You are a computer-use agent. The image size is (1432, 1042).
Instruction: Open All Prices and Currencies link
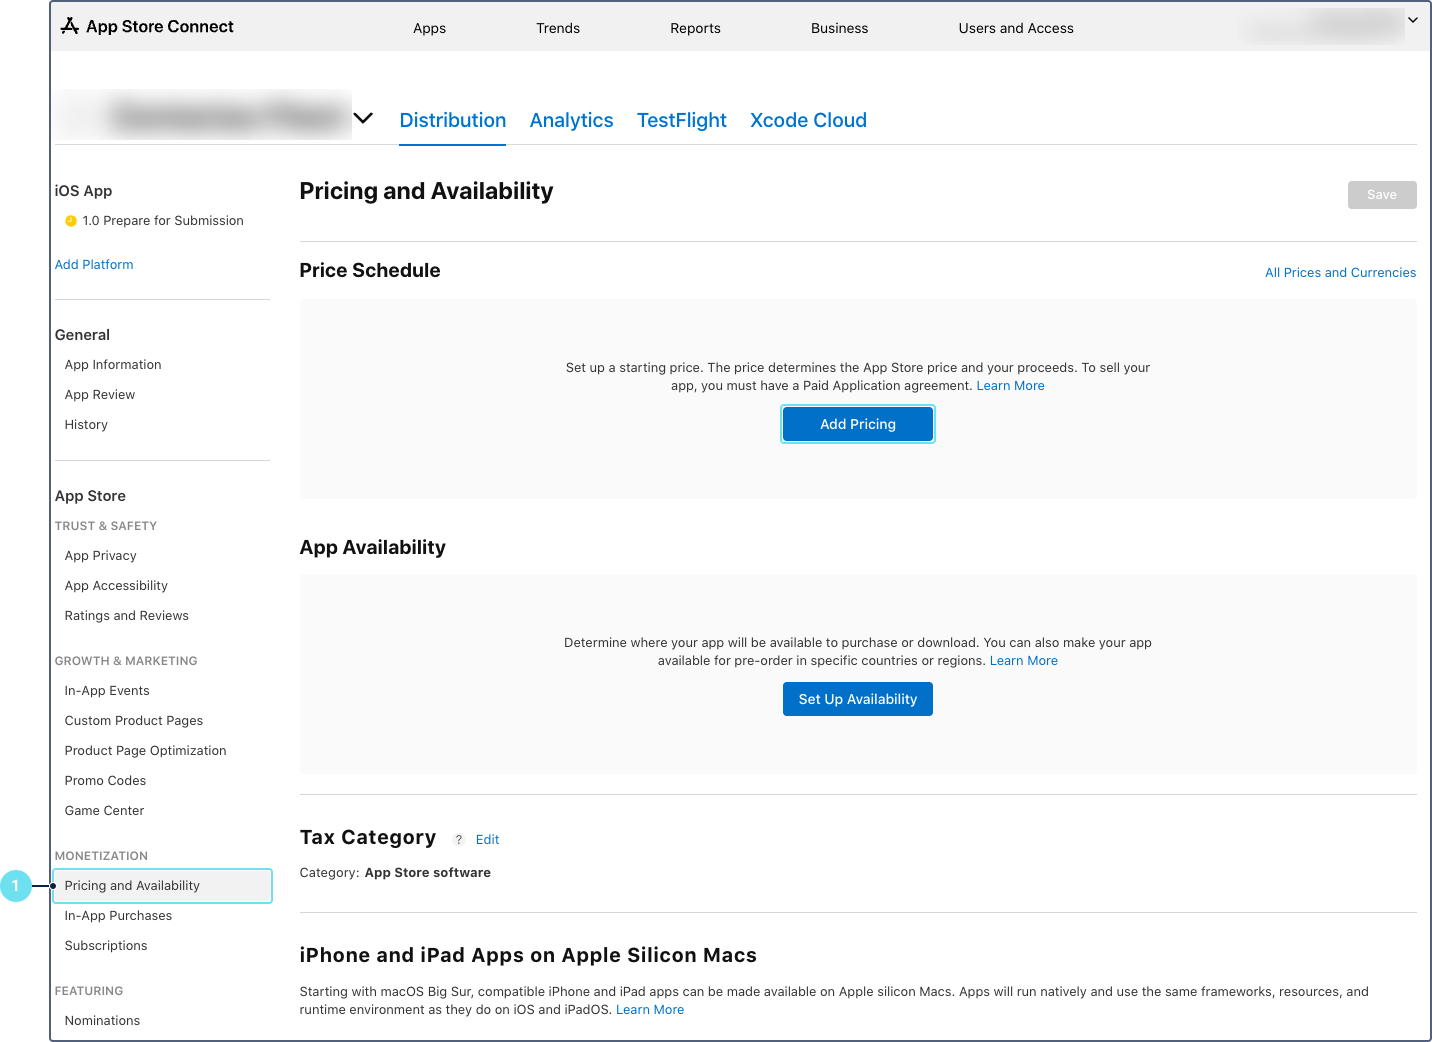pyautogui.click(x=1341, y=273)
